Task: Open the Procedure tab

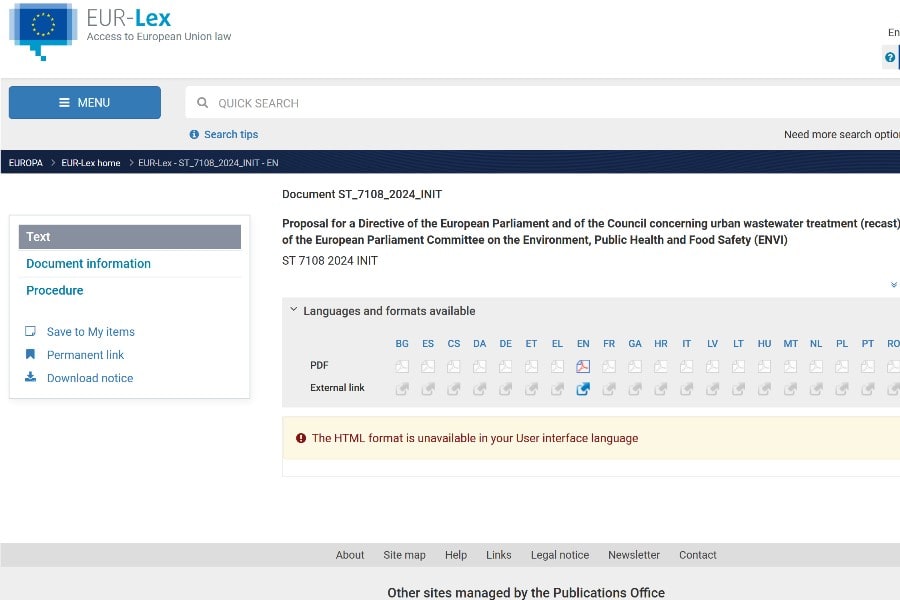Action: (55, 291)
